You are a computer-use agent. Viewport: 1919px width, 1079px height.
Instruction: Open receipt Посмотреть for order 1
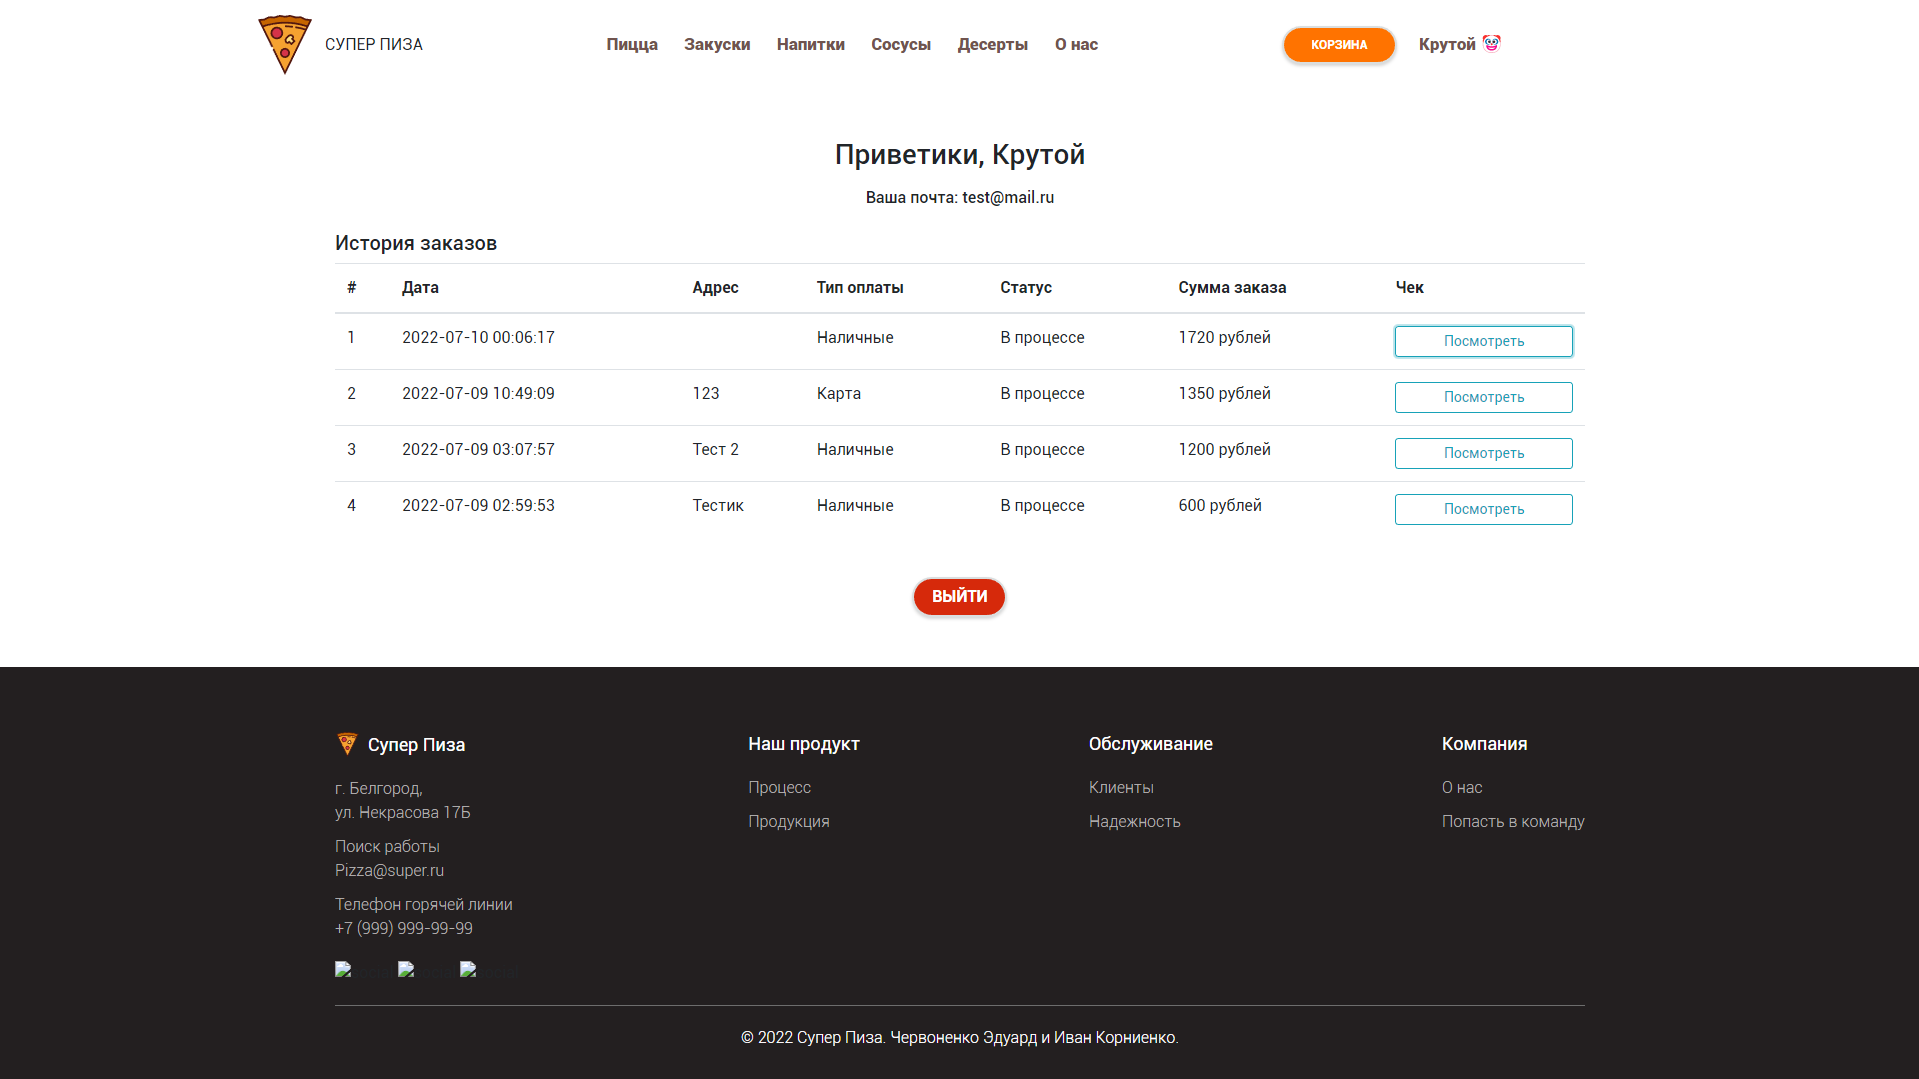tap(1483, 341)
